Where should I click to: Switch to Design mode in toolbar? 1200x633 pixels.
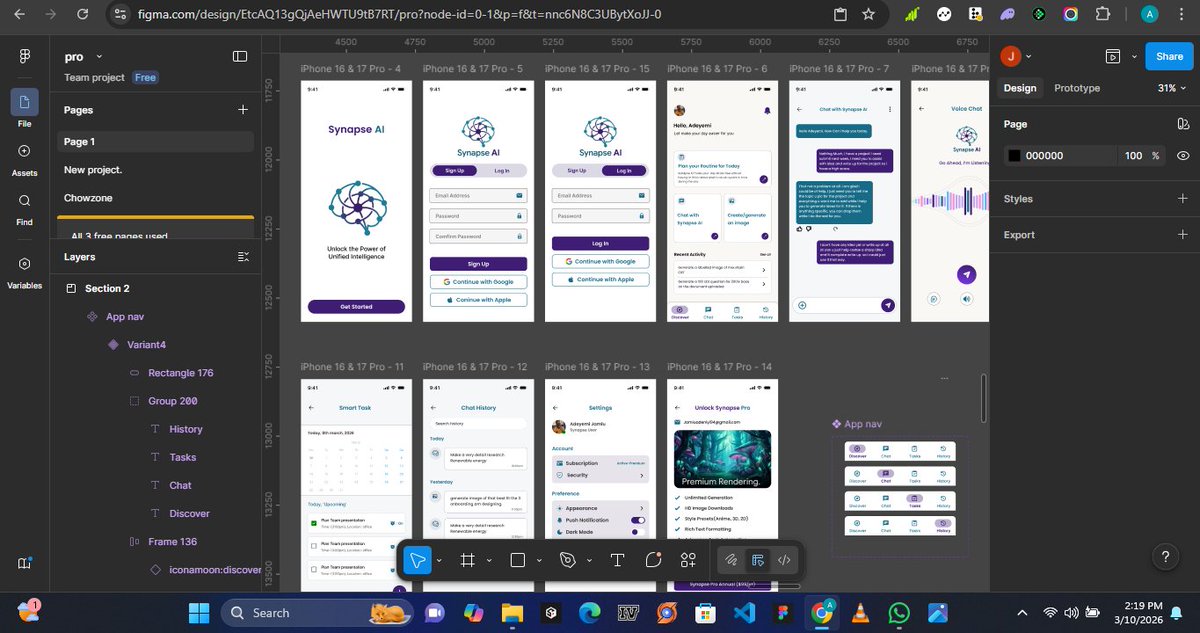758,560
